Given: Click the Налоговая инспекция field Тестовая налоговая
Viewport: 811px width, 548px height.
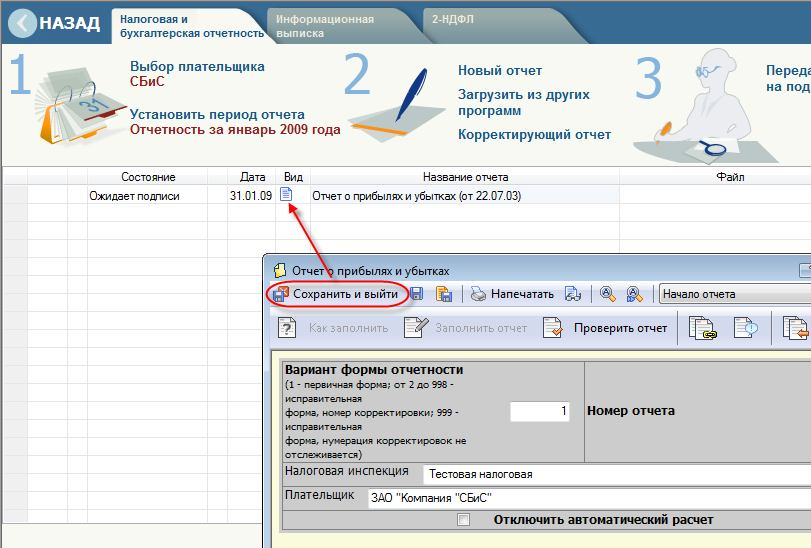Looking at the screenshot, I should (x=617, y=474).
